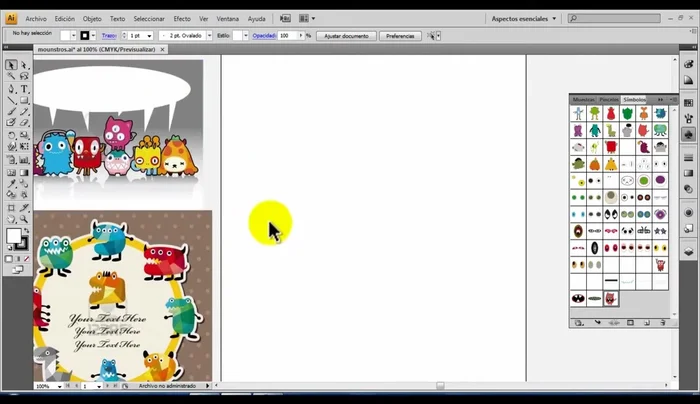Swap fill and stroke colors
The width and height of the screenshot is (700, 404).
click(26, 229)
